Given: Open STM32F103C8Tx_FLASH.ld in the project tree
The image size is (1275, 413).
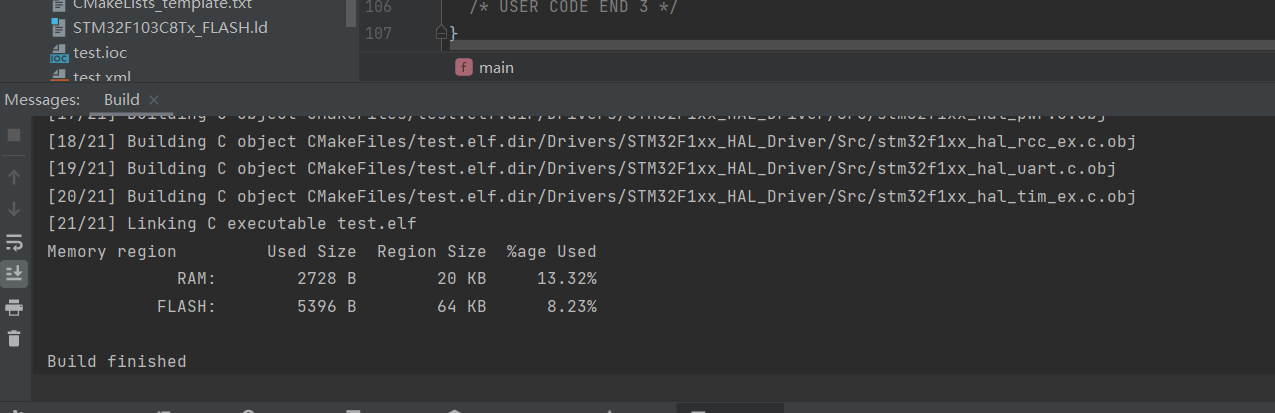Looking at the screenshot, I should 170,27.
